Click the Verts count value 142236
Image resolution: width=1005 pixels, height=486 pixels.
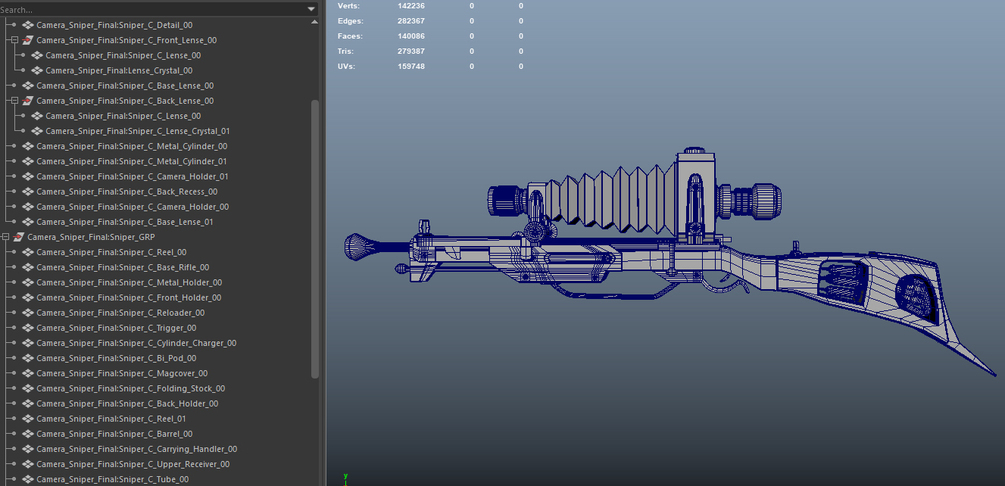tap(411, 6)
